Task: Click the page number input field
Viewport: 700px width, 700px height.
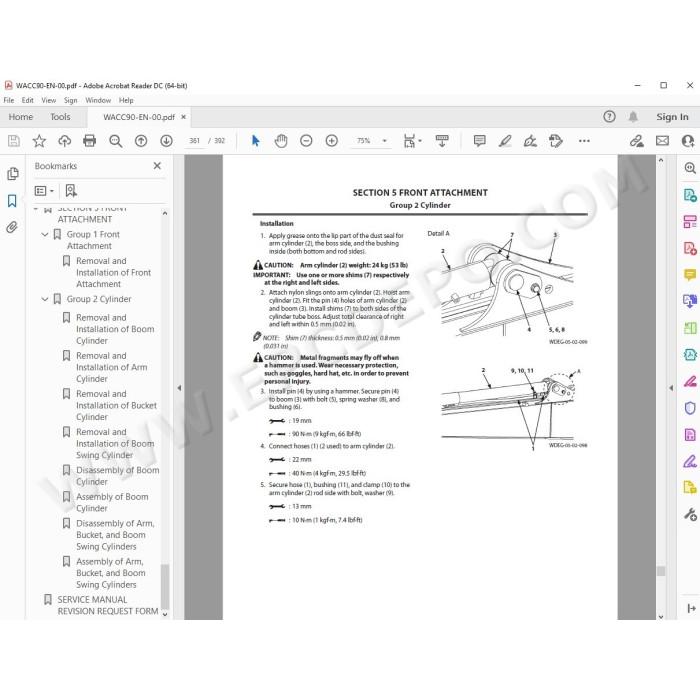Action: 195,141
